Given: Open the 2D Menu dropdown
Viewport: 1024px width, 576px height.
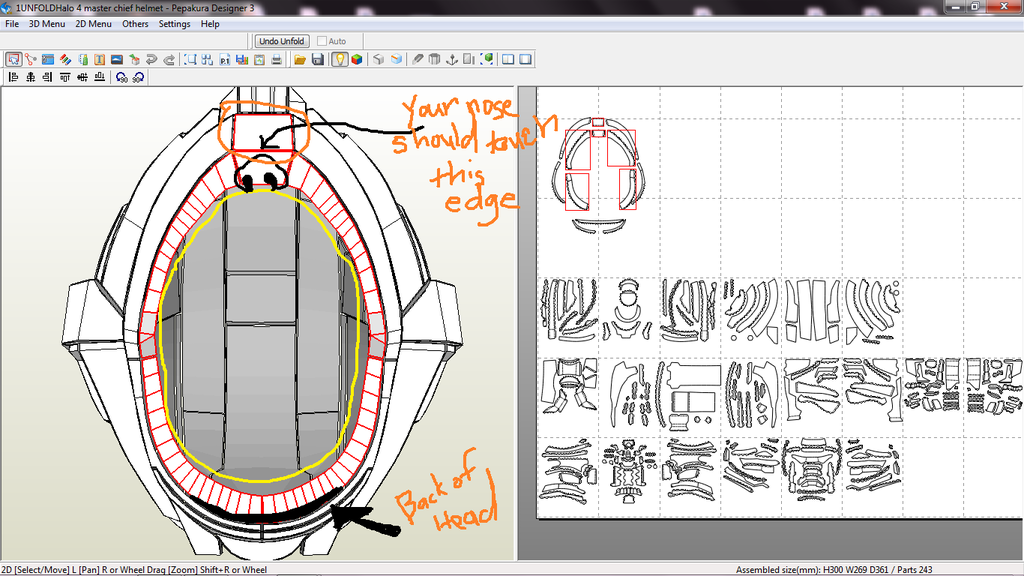Looking at the screenshot, I should tap(93, 23).
